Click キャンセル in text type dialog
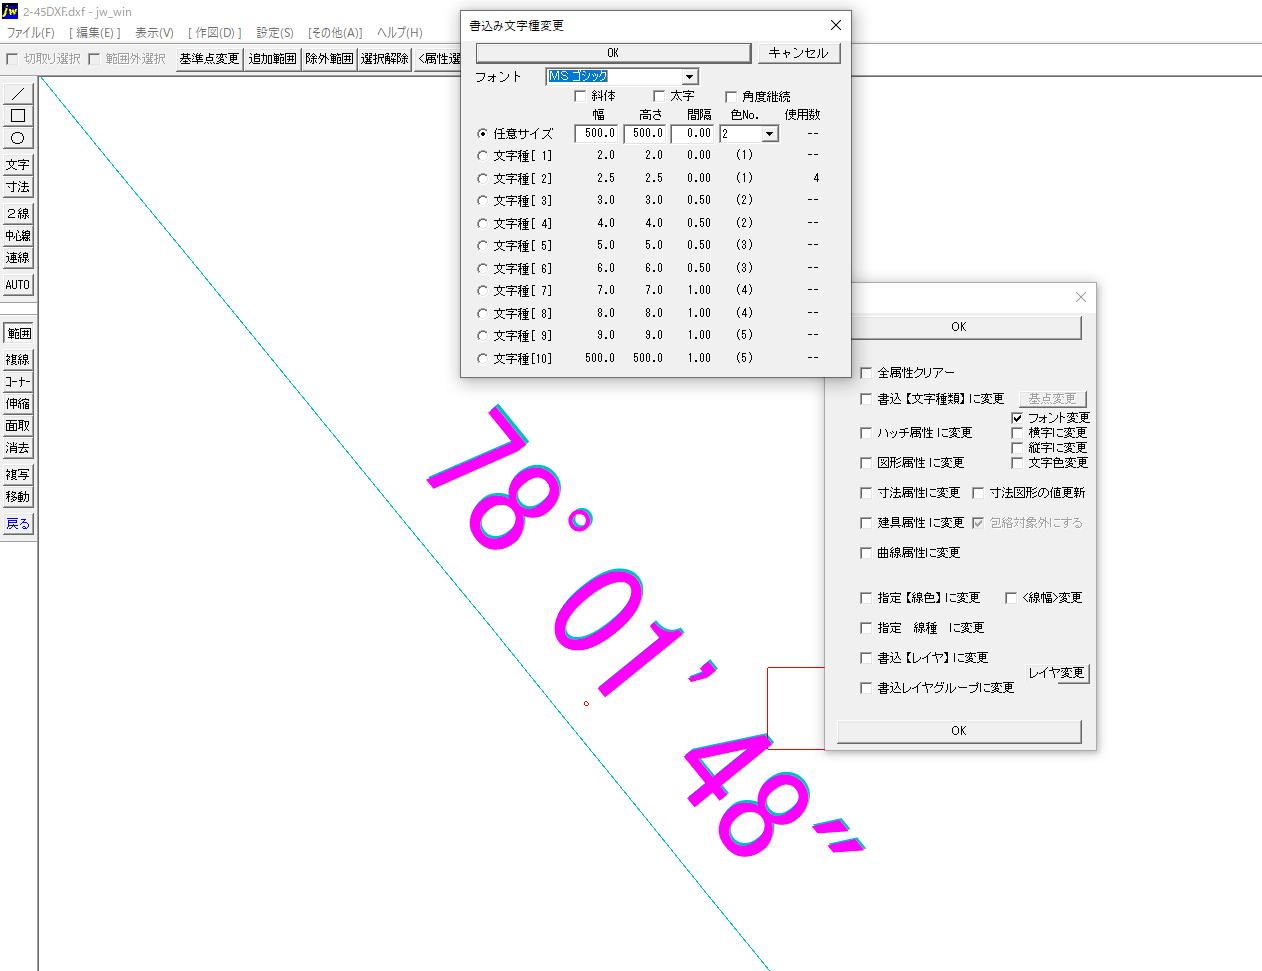 798,53
